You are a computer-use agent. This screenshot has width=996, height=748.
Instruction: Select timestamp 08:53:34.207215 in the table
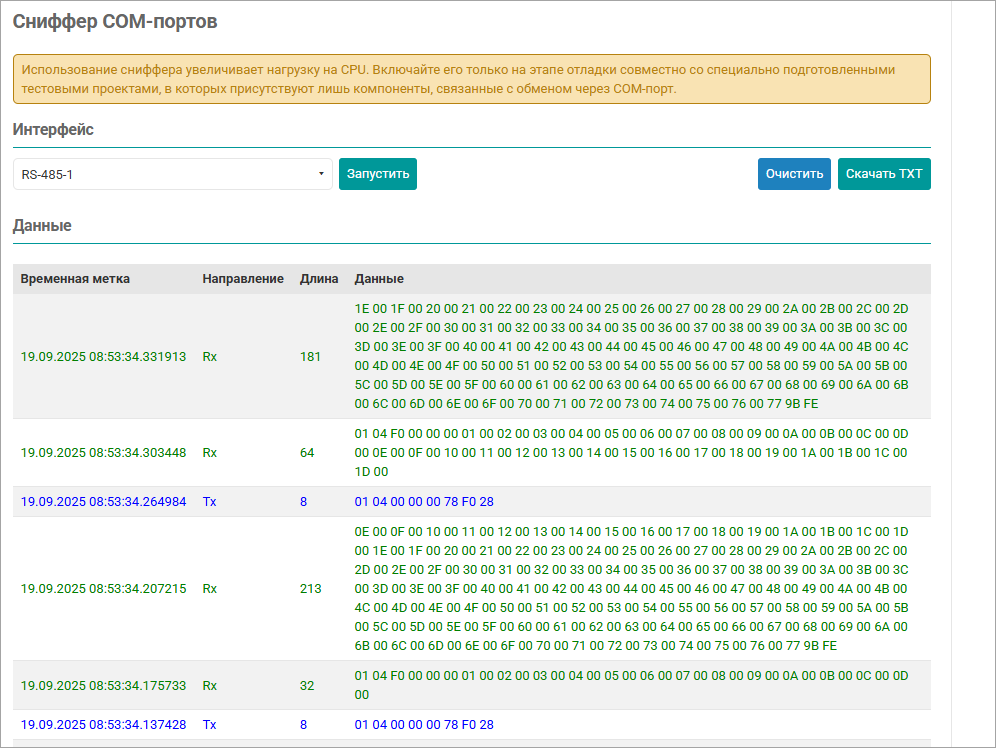pos(103,589)
